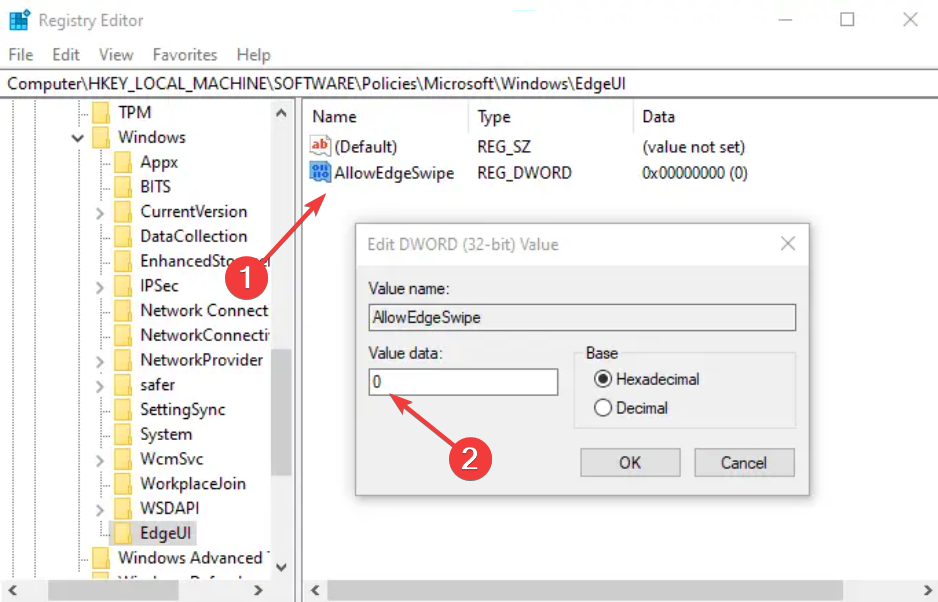Click the (value not set) data cell
This screenshot has height=602, width=938.
tap(693, 147)
